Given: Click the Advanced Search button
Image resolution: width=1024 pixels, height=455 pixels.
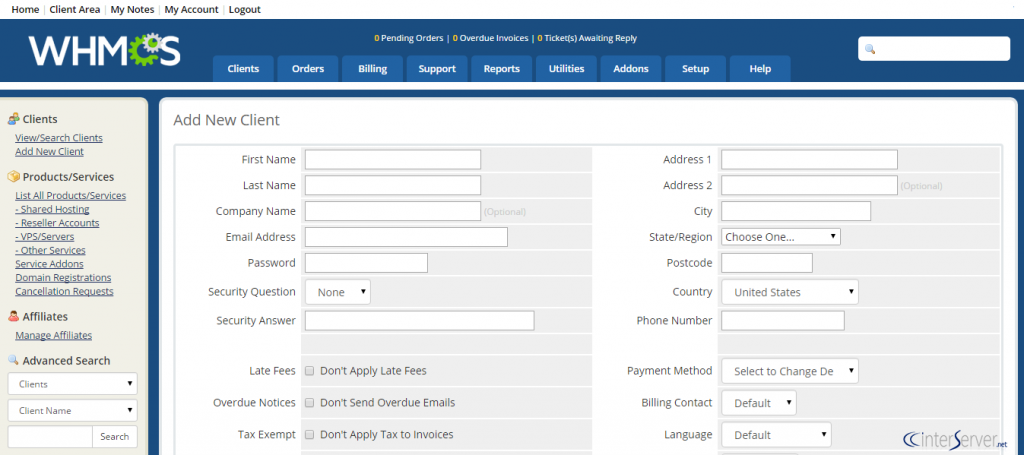Looking at the screenshot, I should [x=115, y=437].
